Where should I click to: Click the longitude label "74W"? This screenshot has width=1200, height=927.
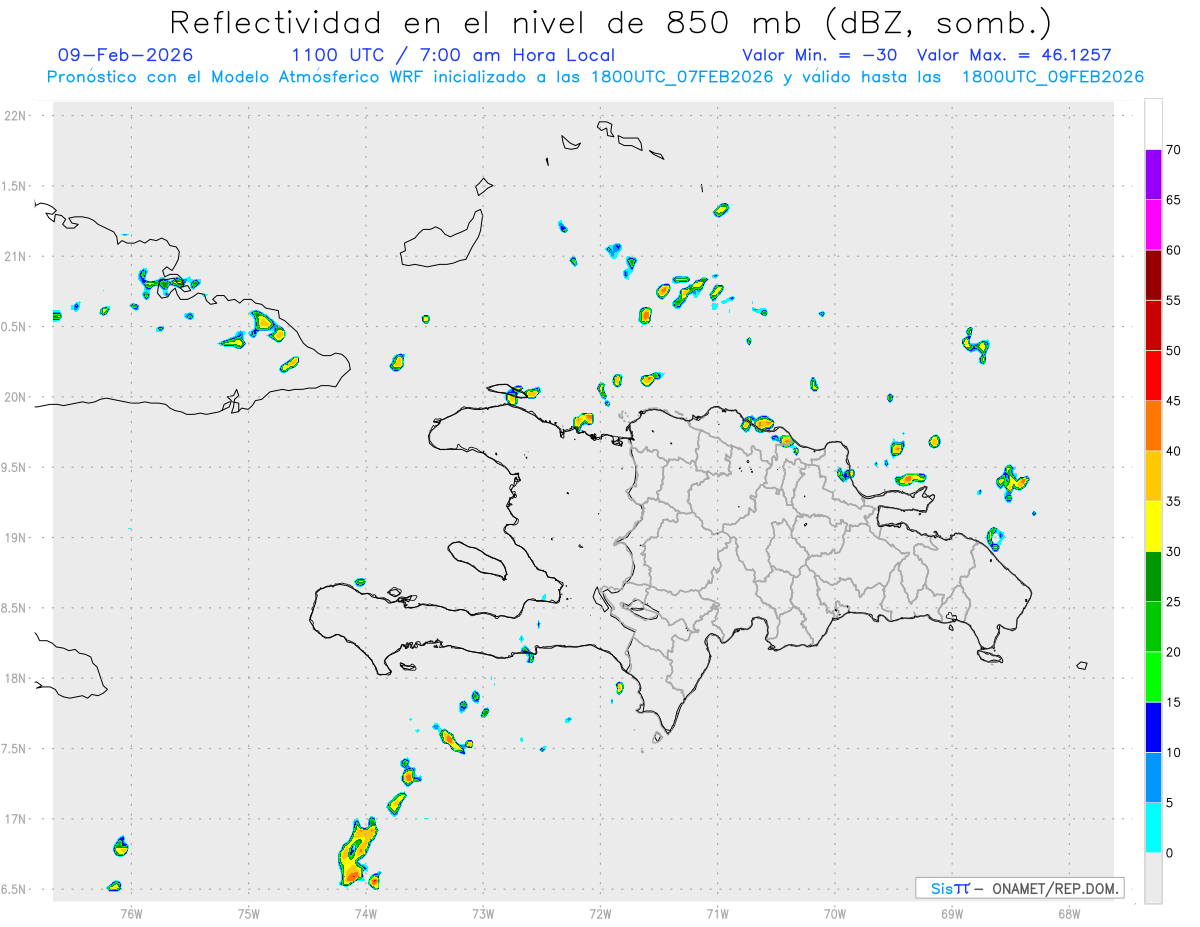[x=366, y=913]
